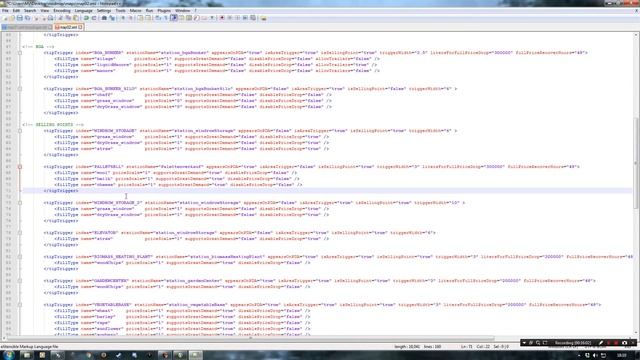Toggle word wrap in the toolbar
This screenshot has width=640, height=360.
click(158, 18)
